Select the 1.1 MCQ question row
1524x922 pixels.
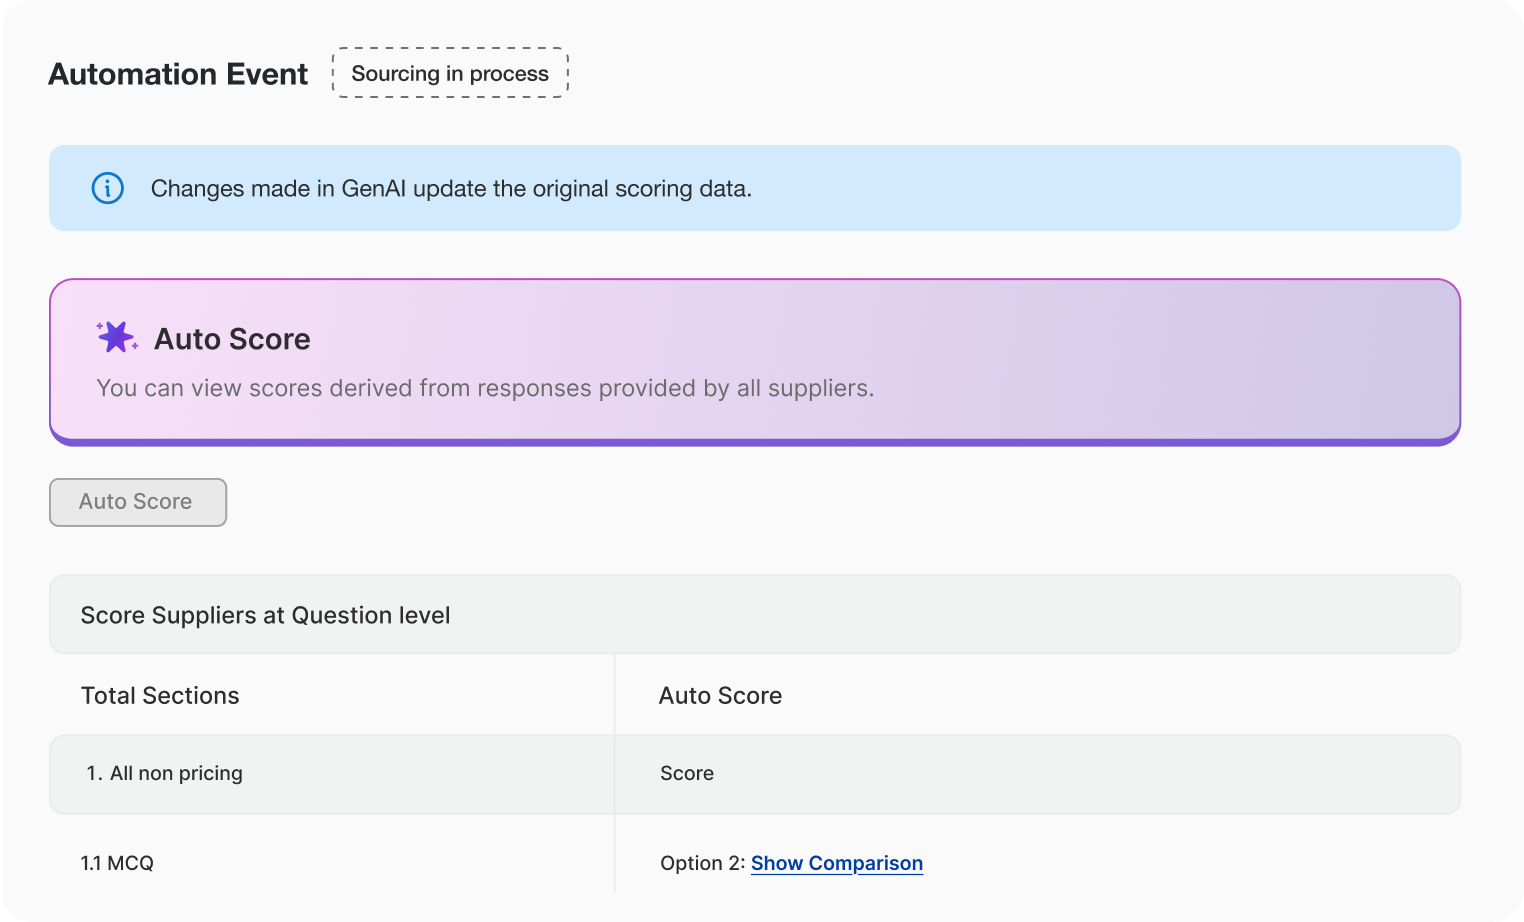click(117, 863)
